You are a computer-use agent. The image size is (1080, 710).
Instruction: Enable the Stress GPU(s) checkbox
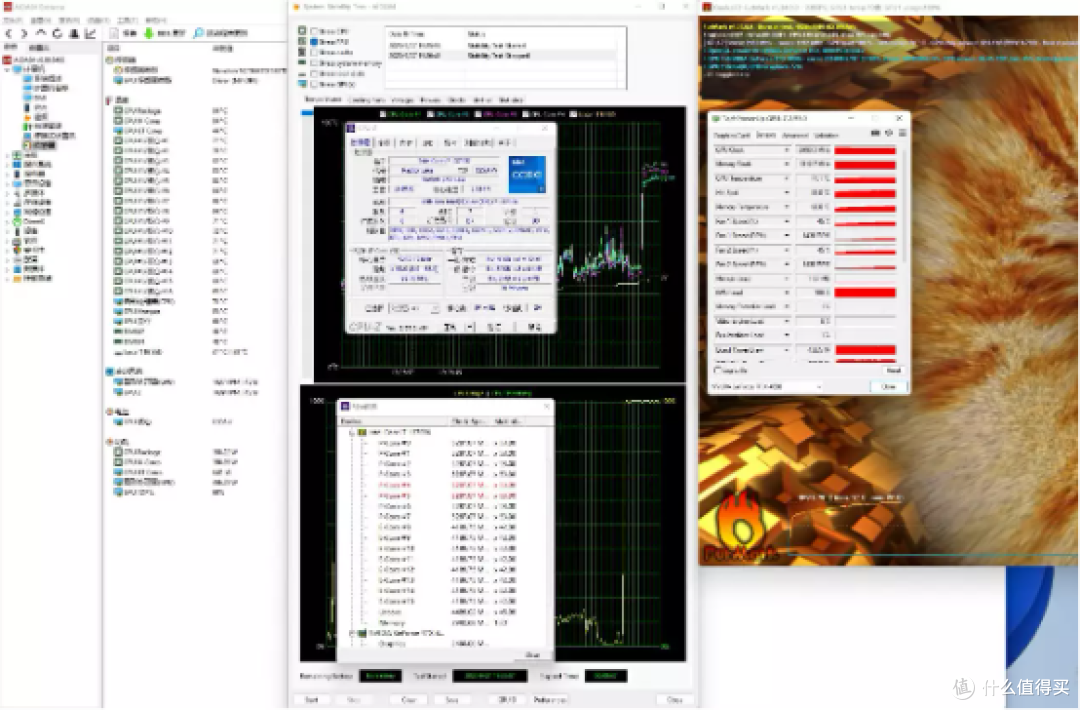pyautogui.click(x=315, y=84)
